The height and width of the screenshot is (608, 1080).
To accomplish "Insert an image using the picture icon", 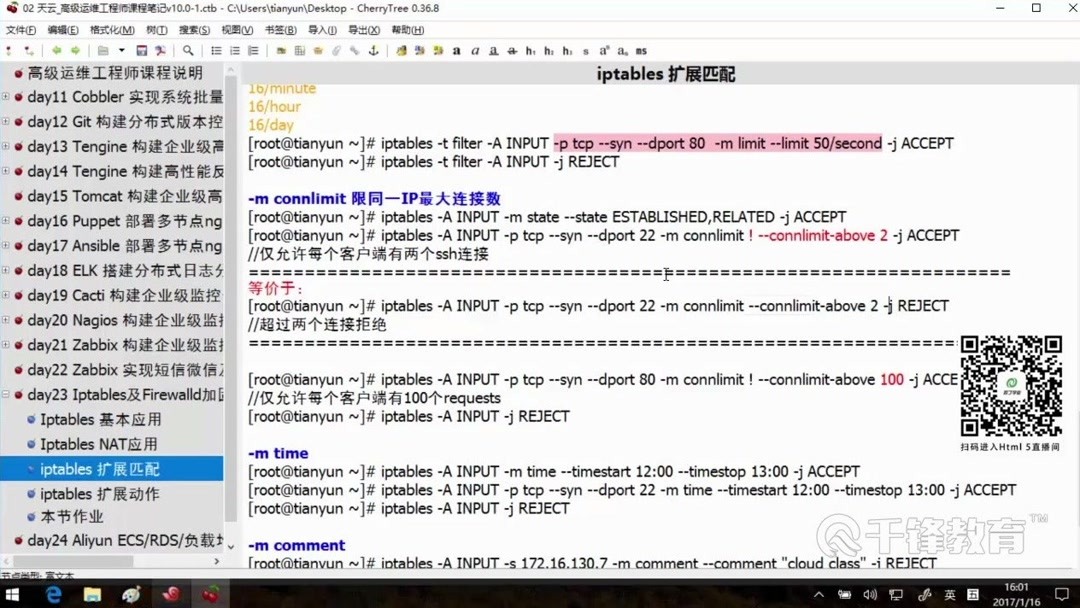I will [x=281, y=49].
